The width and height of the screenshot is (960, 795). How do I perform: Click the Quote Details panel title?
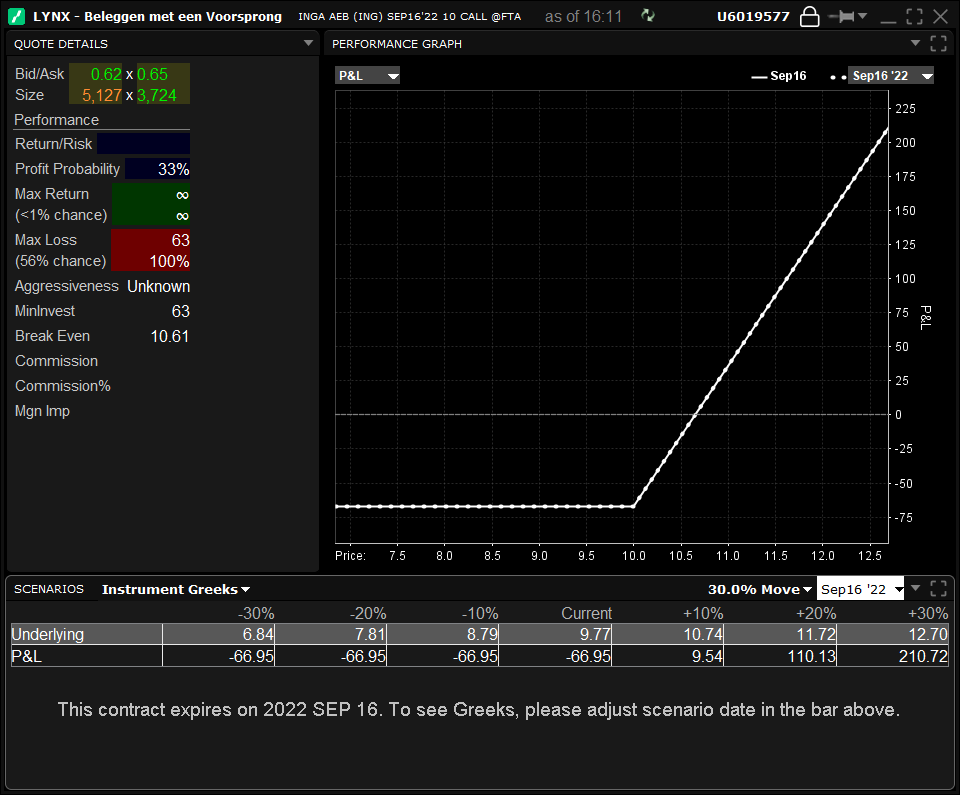tap(61, 44)
